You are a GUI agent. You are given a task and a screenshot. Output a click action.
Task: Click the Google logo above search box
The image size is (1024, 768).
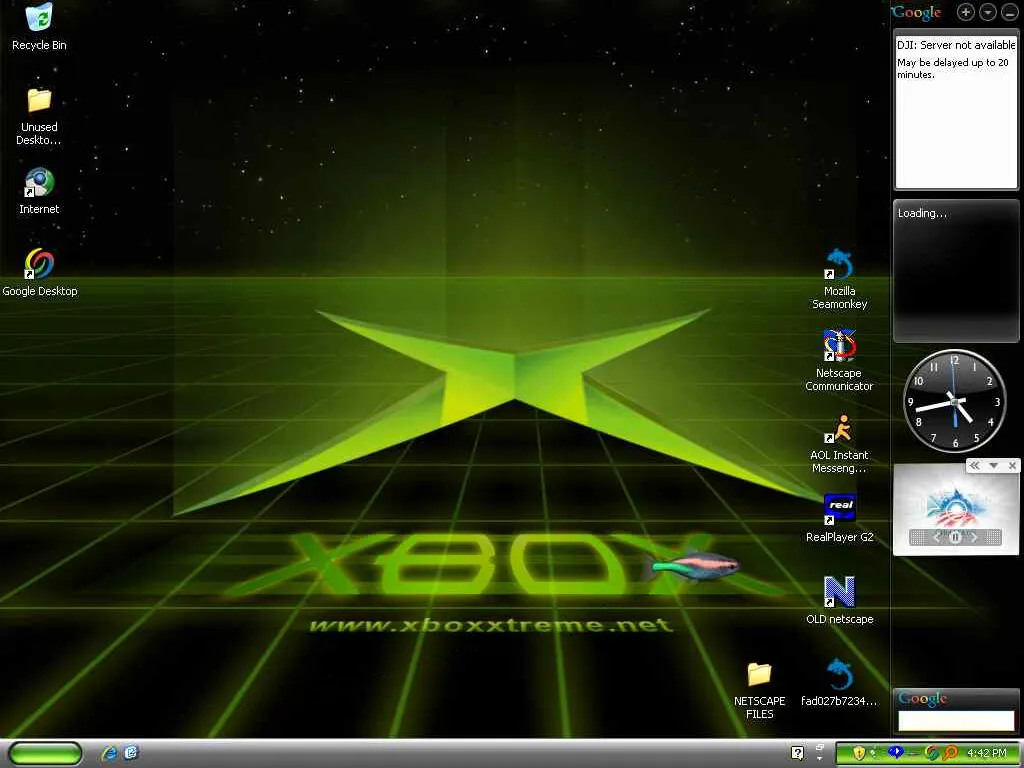click(x=922, y=699)
